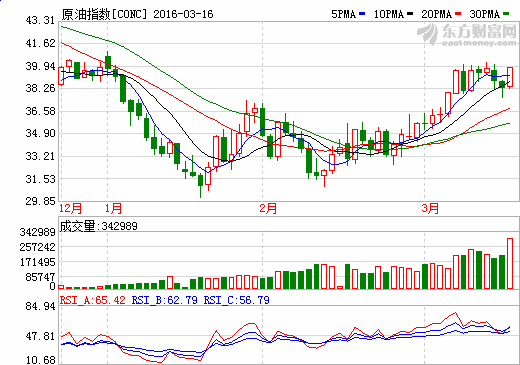This screenshot has width=520, height=365.
Task: Click the RSI_C:56.79 indicator label
Action: coord(237,300)
